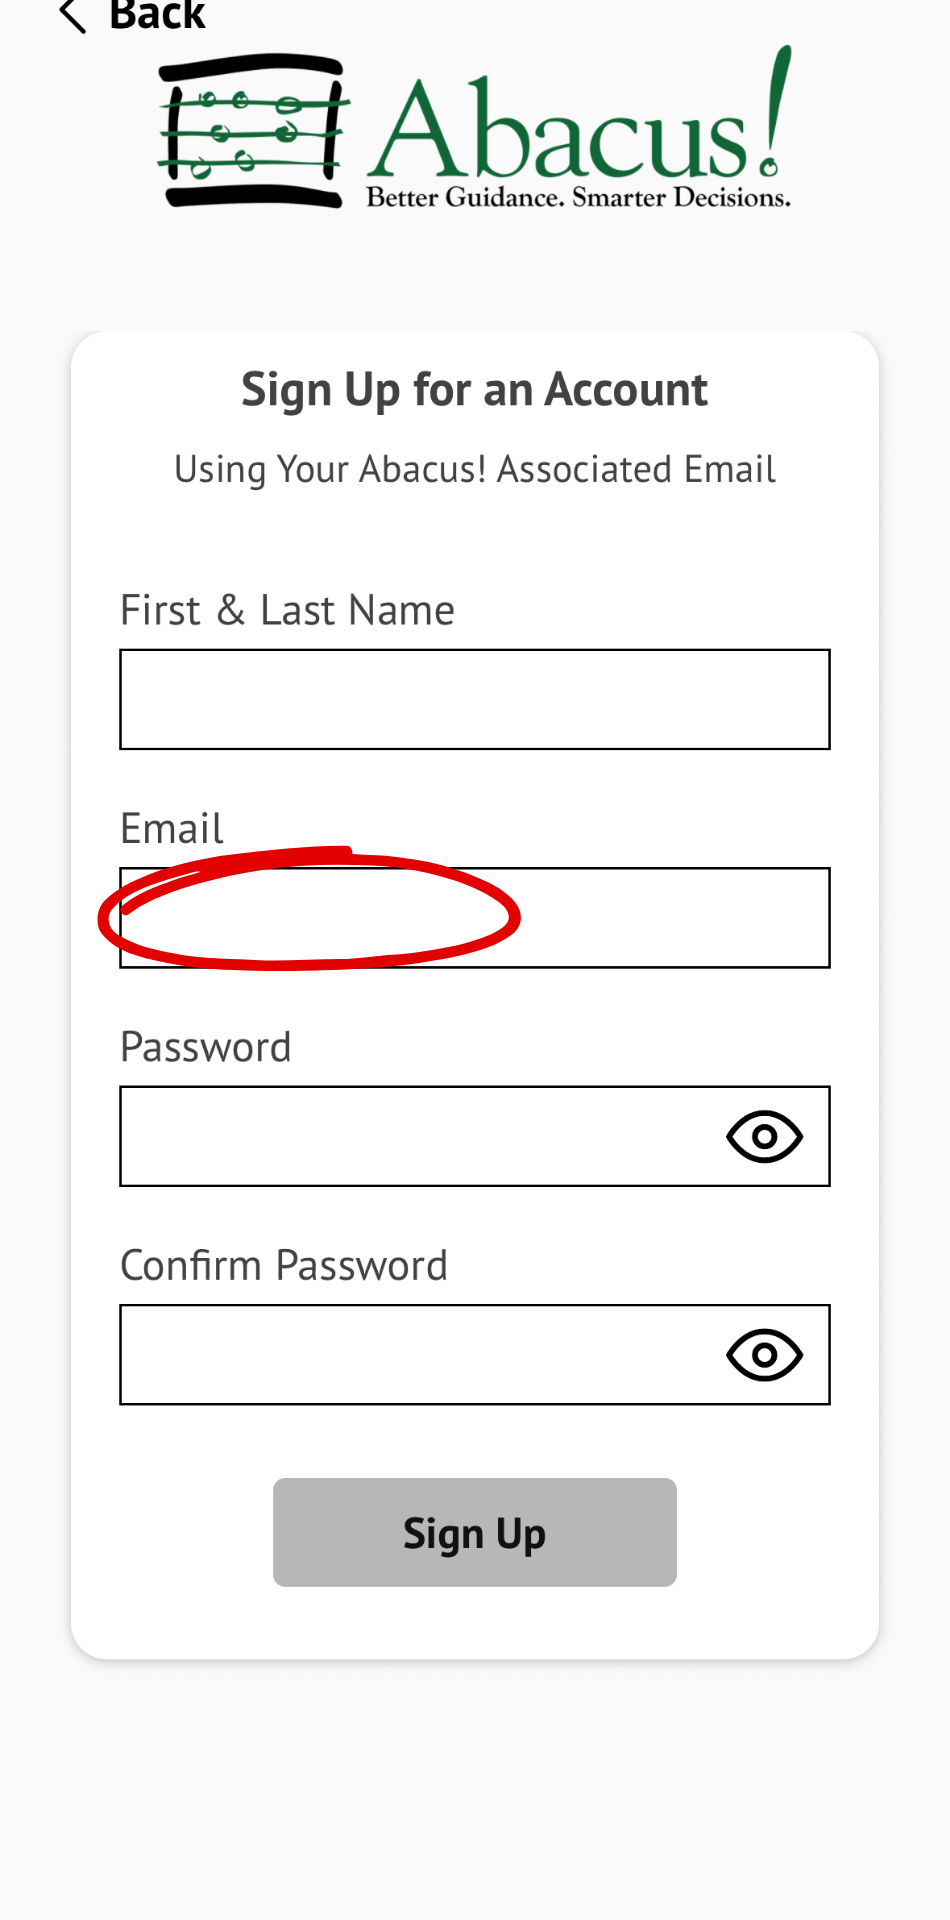Focus the First & Last Name input field

tap(474, 699)
